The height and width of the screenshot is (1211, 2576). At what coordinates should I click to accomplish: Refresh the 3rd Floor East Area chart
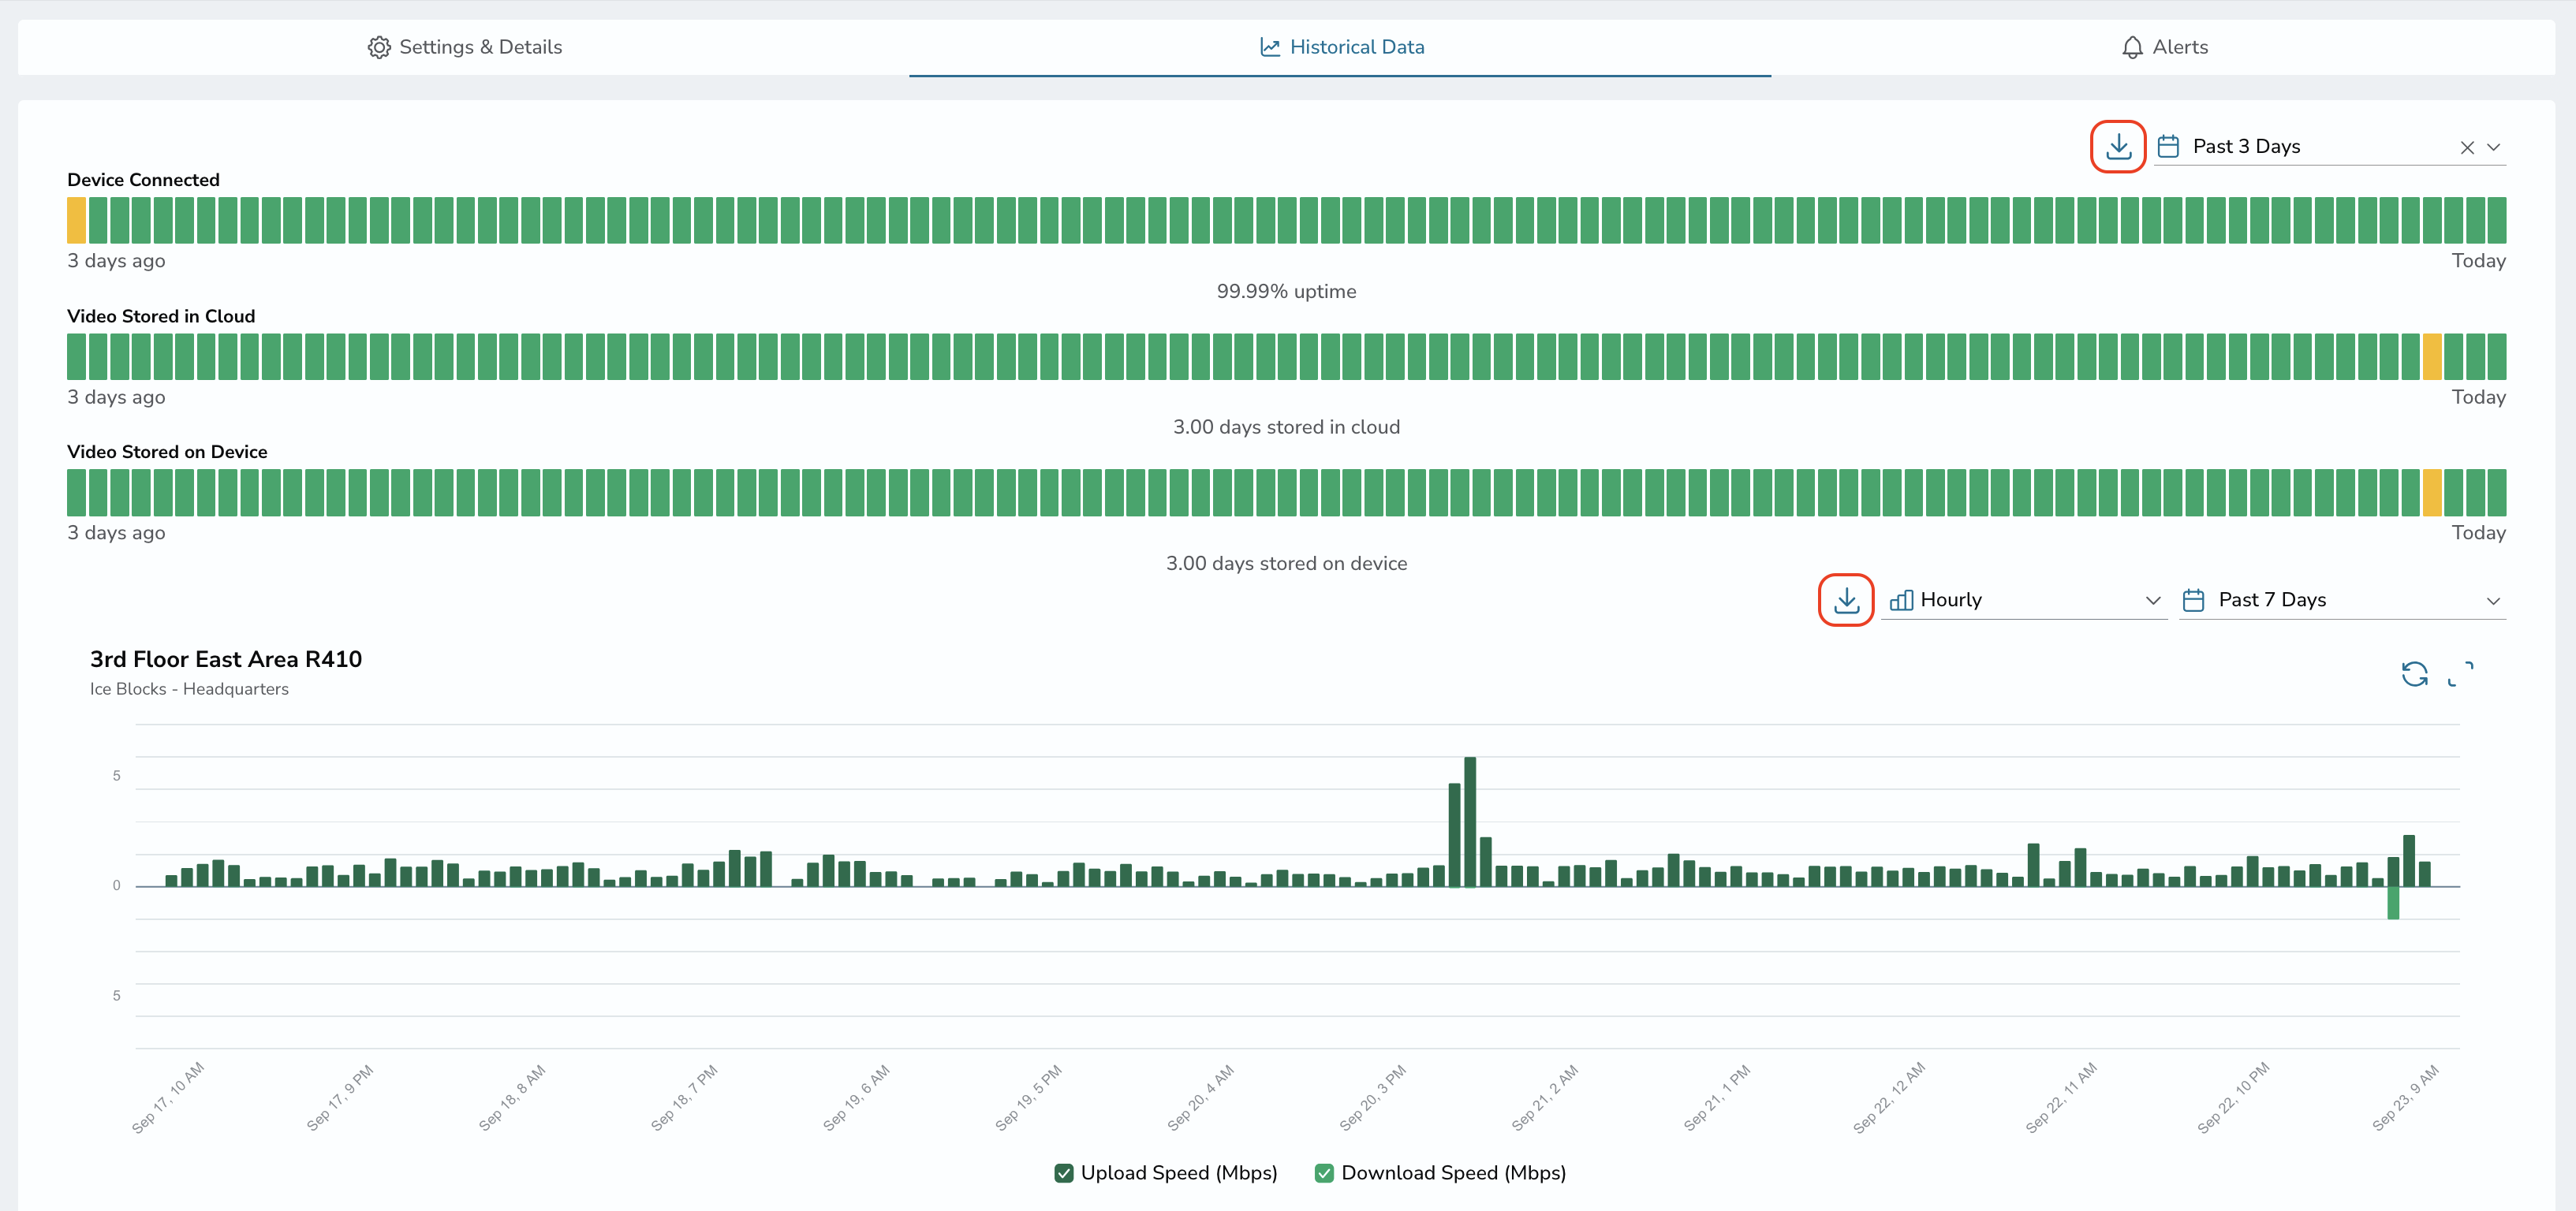(2414, 674)
